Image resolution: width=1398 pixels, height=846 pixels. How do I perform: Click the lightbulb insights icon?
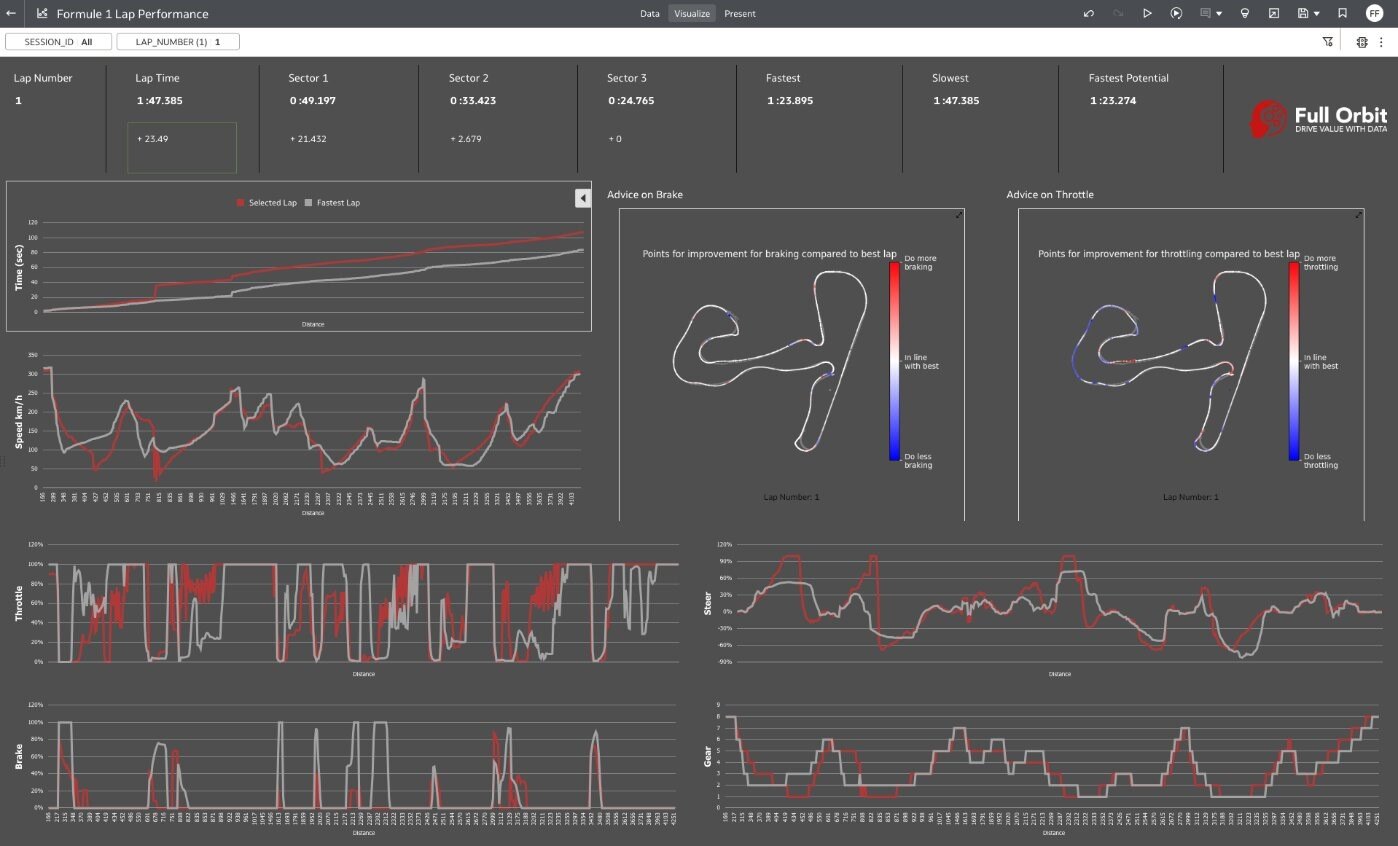[1244, 13]
